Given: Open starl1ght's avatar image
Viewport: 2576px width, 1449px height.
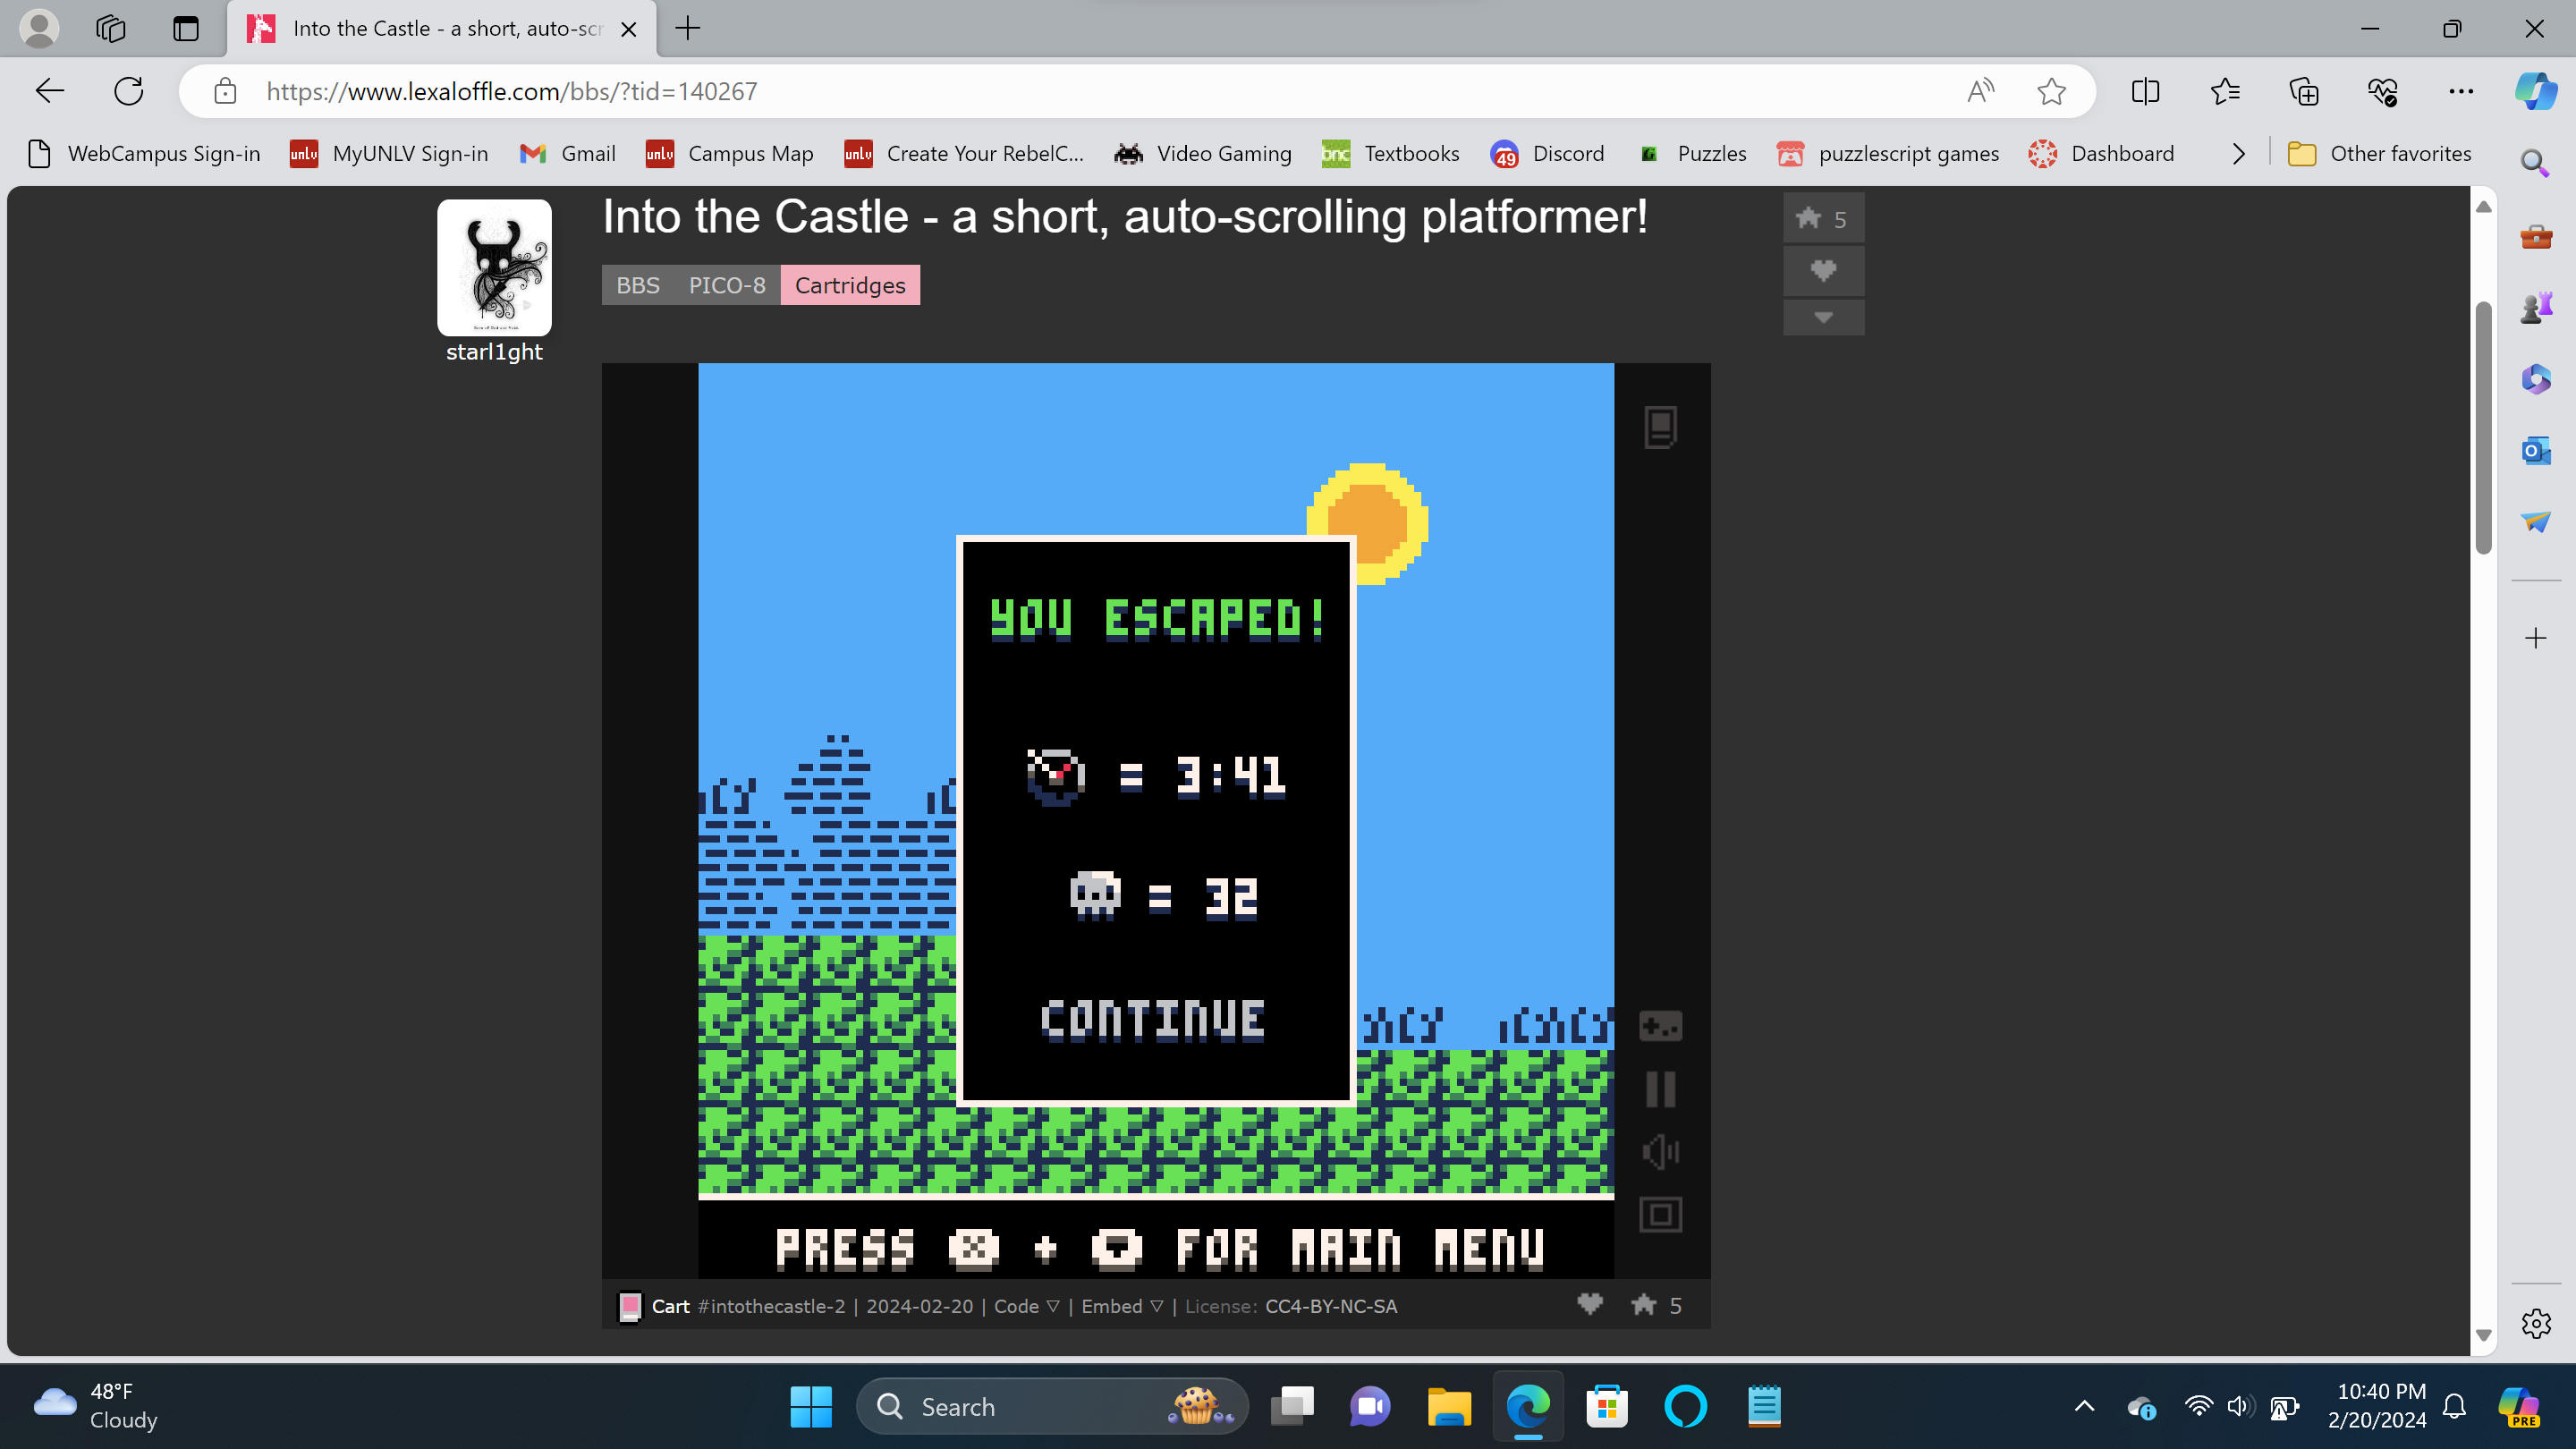Looking at the screenshot, I should [x=494, y=267].
